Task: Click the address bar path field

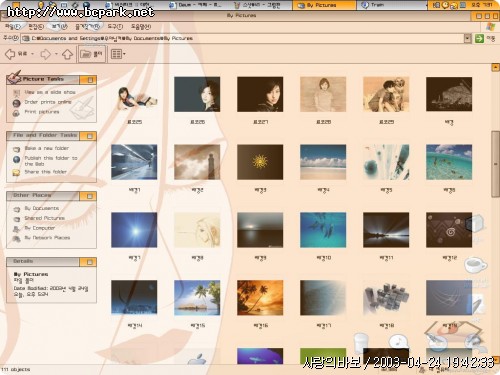Action: tap(242, 38)
